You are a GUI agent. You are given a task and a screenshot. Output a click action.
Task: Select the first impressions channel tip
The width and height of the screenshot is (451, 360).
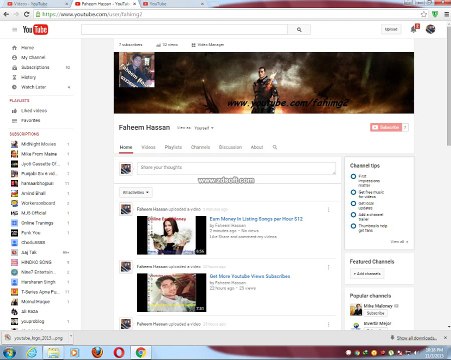pyautogui.click(x=353, y=176)
